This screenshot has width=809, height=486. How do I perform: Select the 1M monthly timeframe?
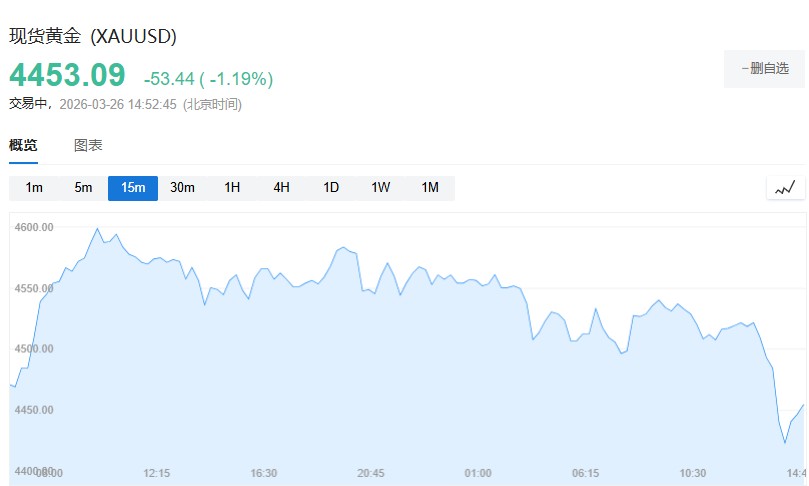click(x=430, y=188)
